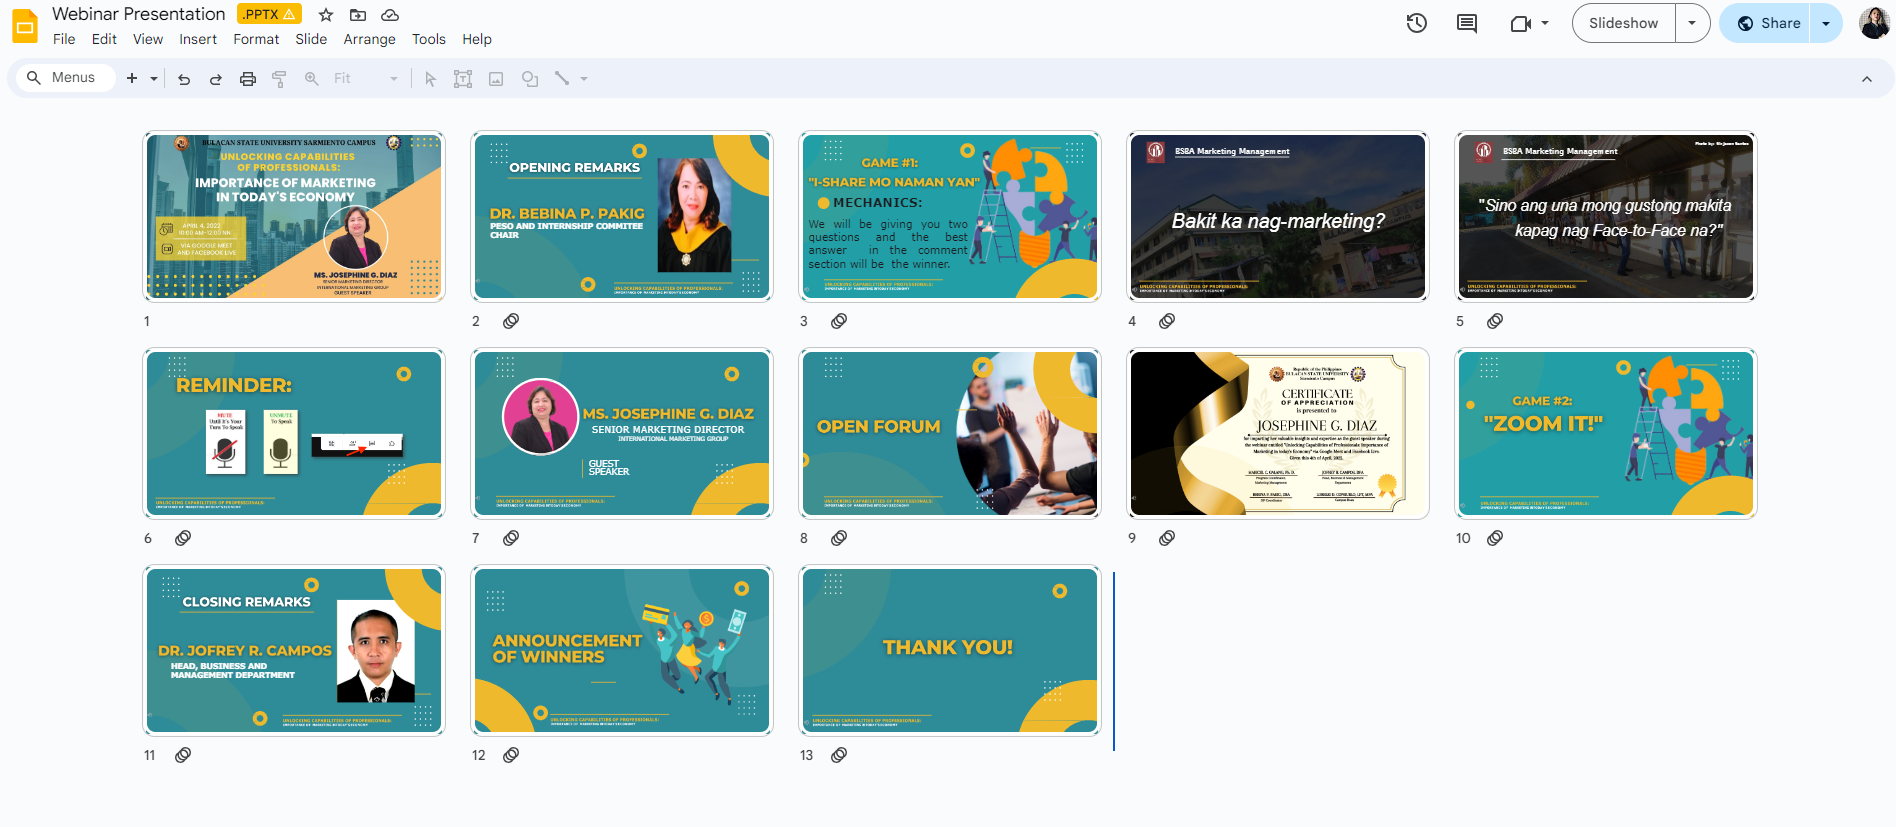Image resolution: width=1896 pixels, height=827 pixels.
Task: Insert a shape from toolbar
Action: tap(530, 79)
